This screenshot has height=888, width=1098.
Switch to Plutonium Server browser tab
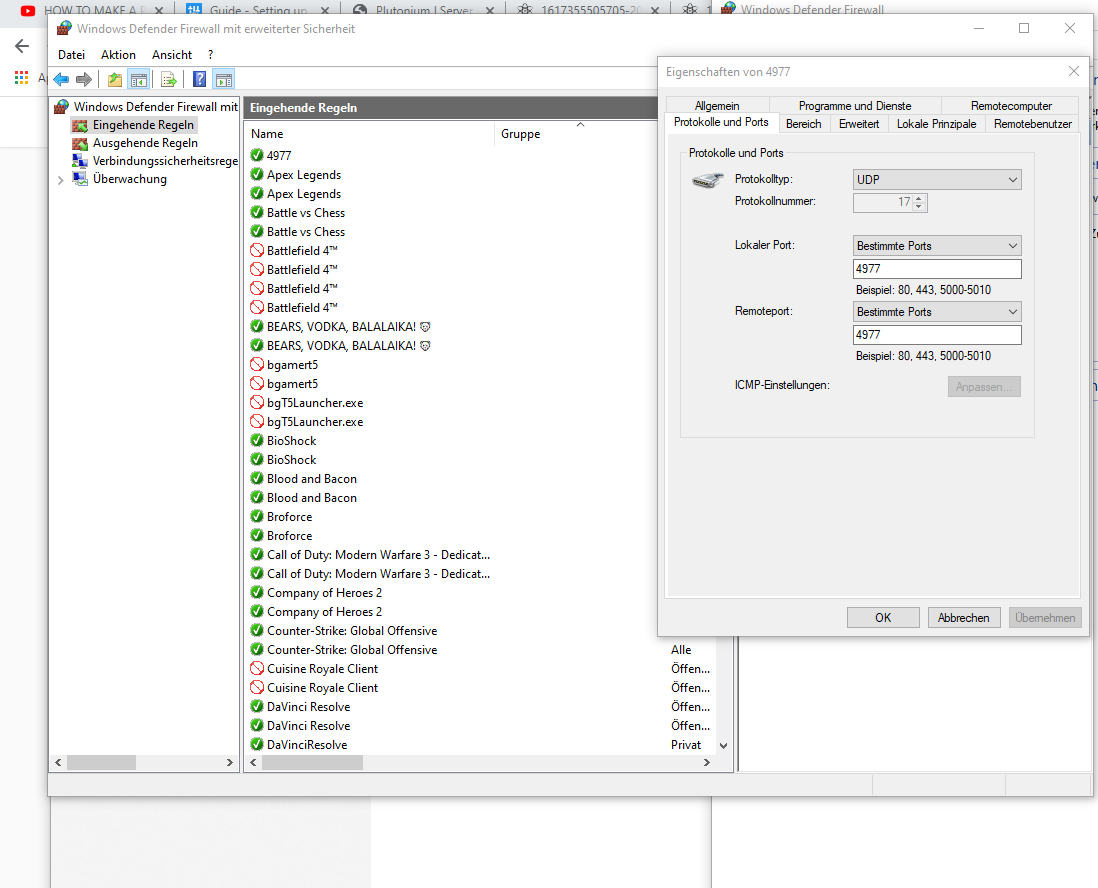pos(424,10)
